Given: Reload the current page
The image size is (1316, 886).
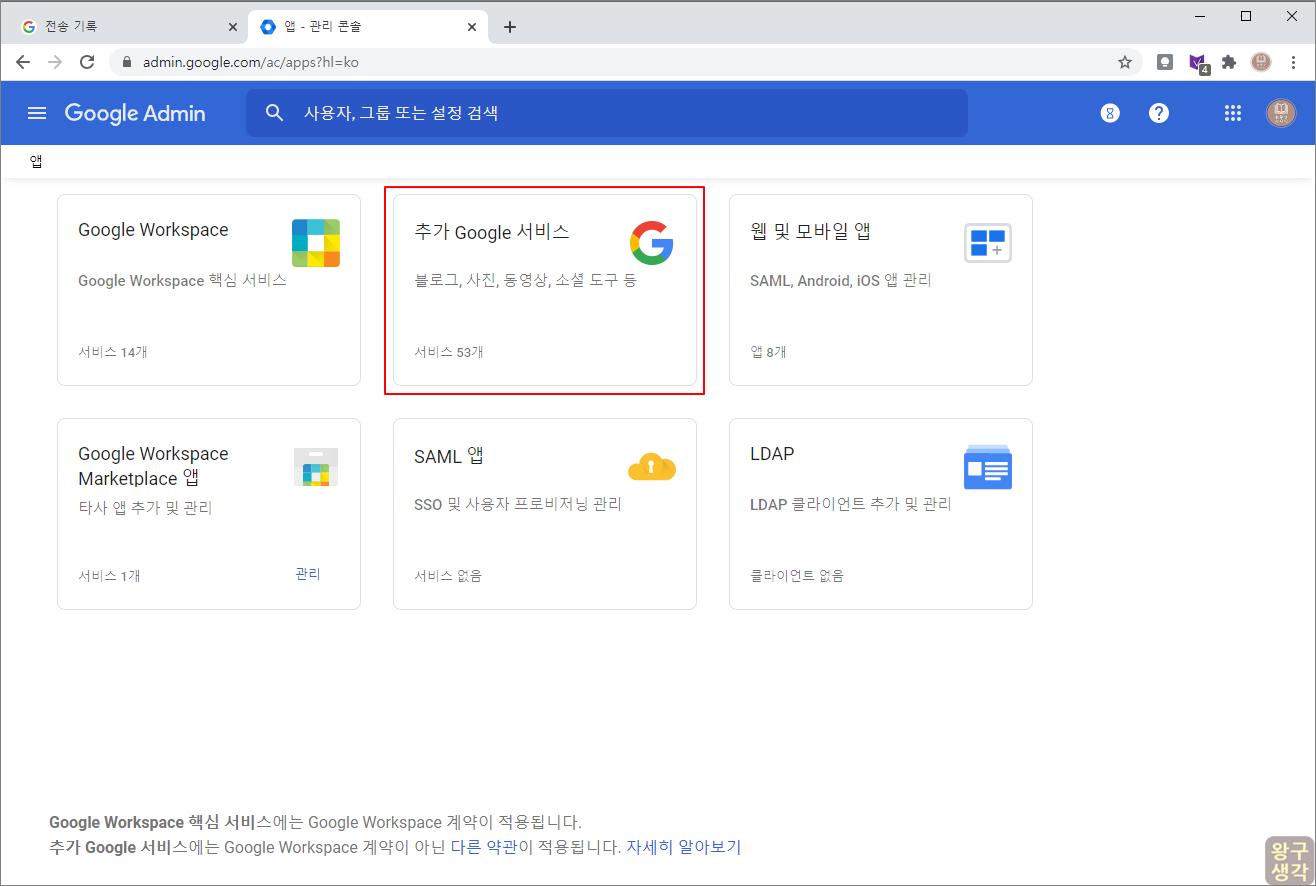Looking at the screenshot, I should (x=87, y=62).
